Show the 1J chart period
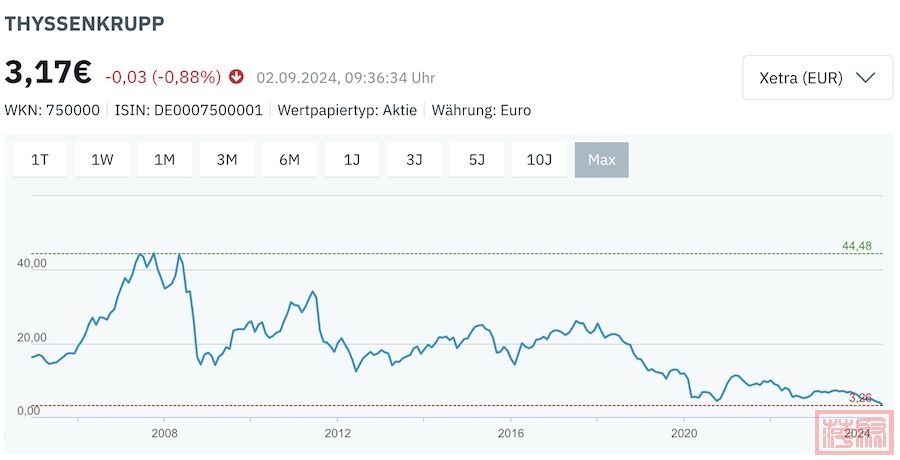900x460 pixels. 352,160
